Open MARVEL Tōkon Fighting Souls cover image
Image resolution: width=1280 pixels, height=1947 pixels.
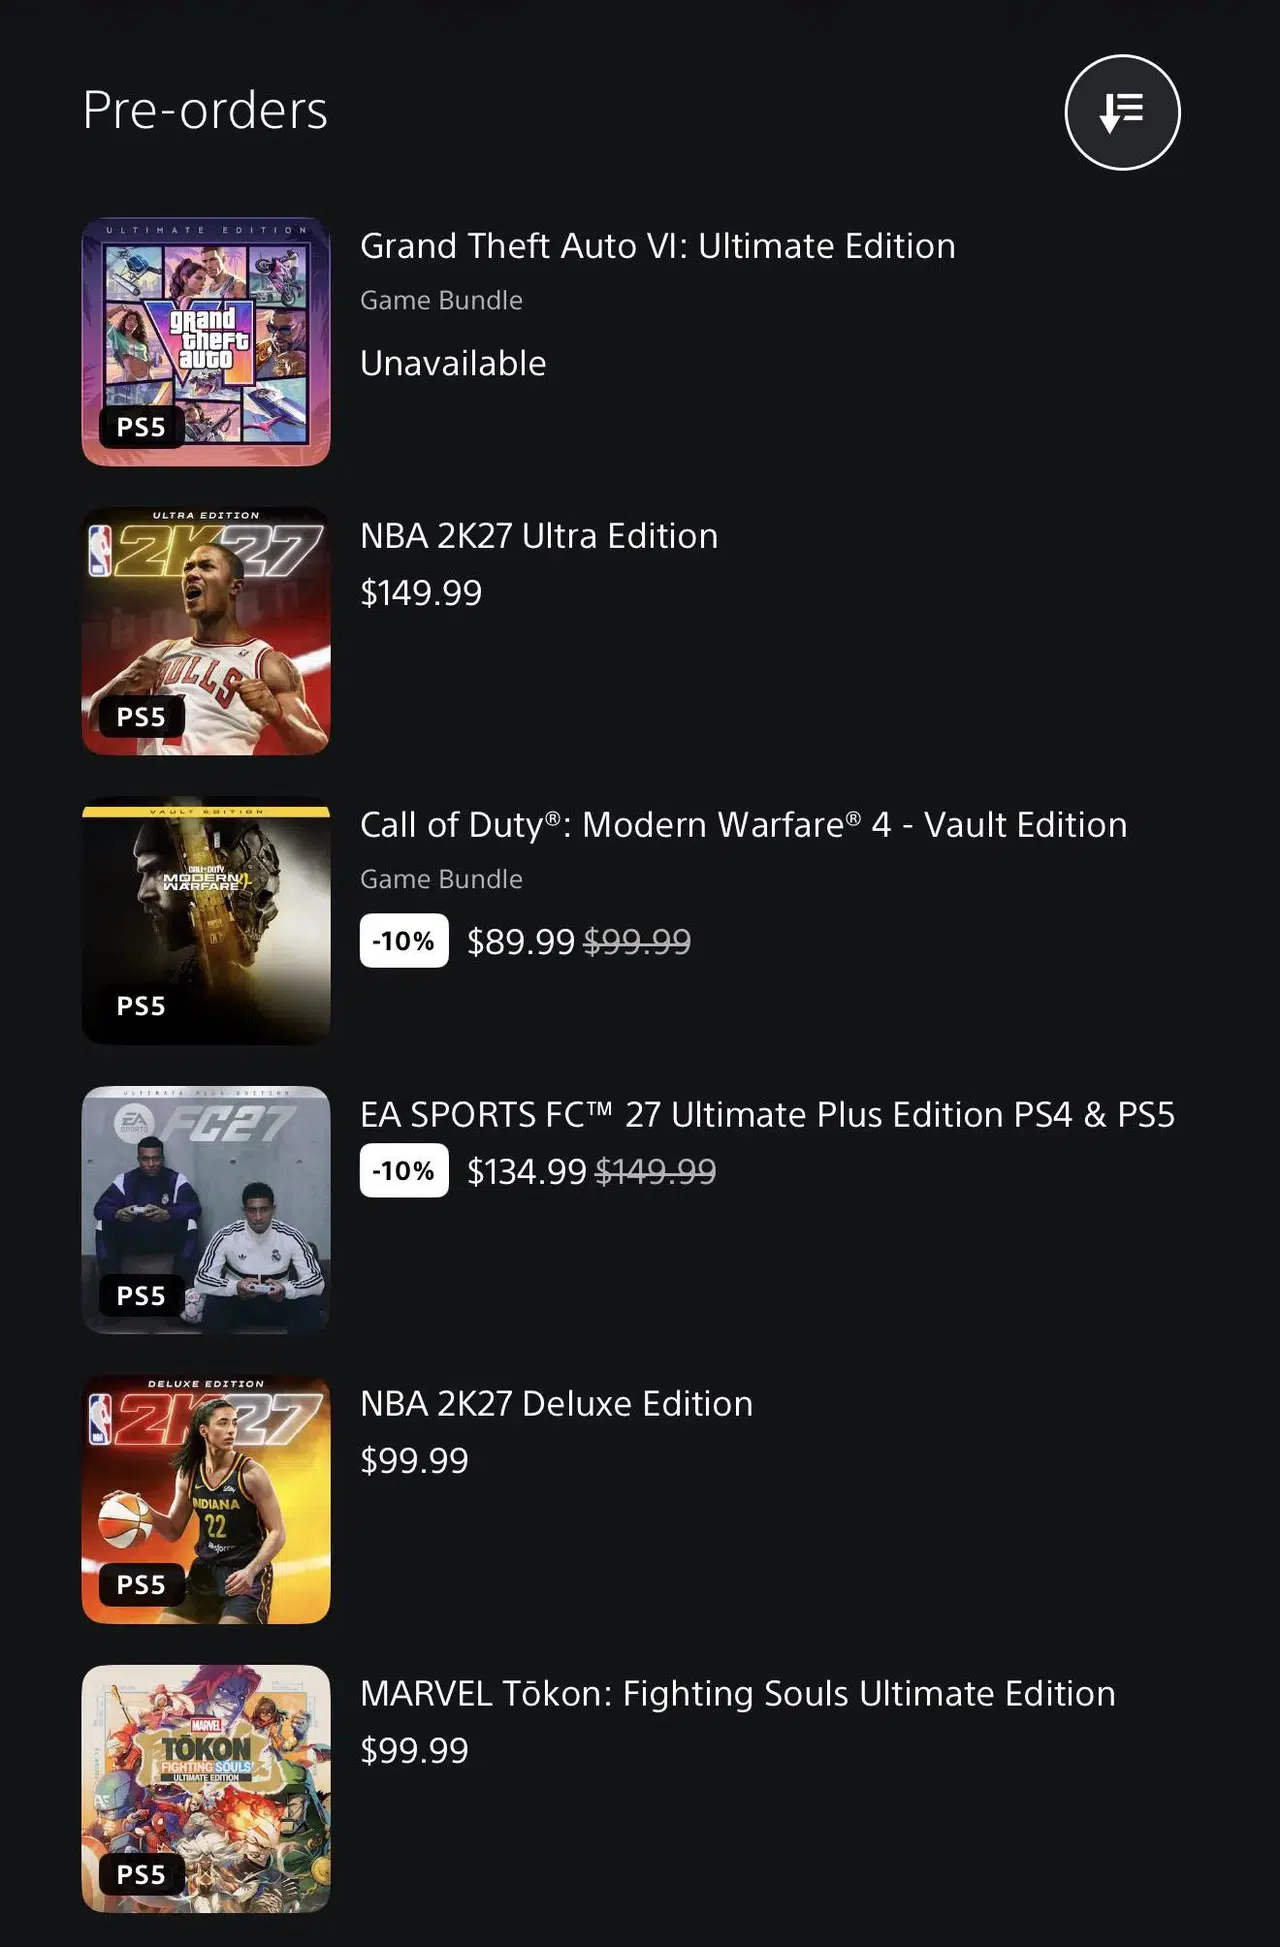(206, 1789)
